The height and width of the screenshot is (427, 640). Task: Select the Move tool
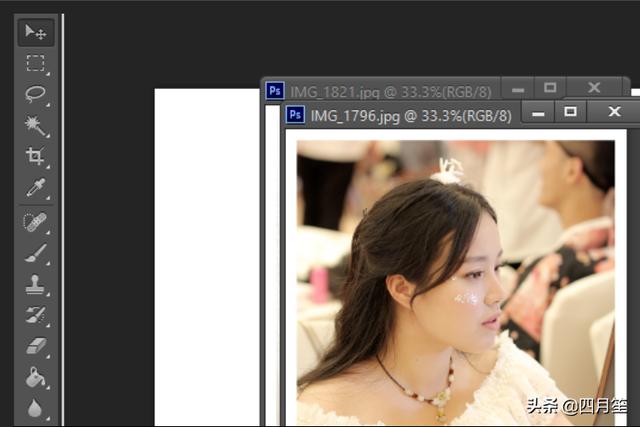36,32
